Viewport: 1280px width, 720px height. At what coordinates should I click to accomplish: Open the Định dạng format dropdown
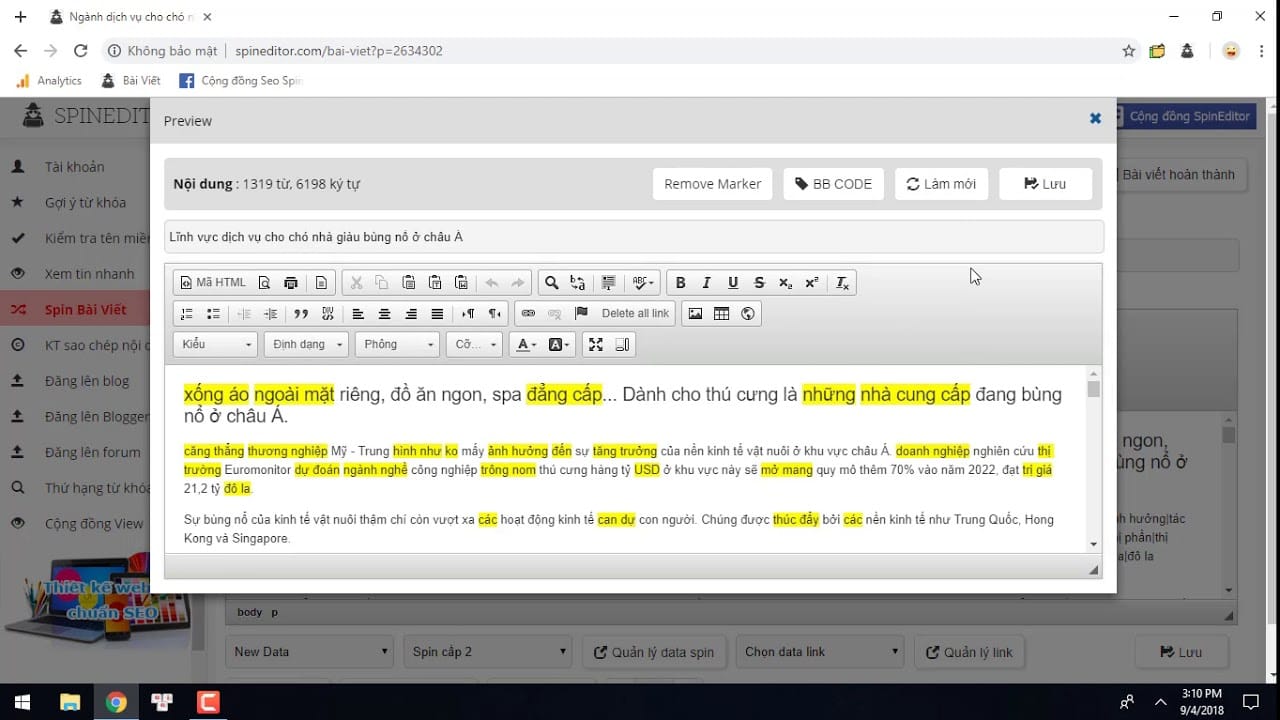point(306,345)
